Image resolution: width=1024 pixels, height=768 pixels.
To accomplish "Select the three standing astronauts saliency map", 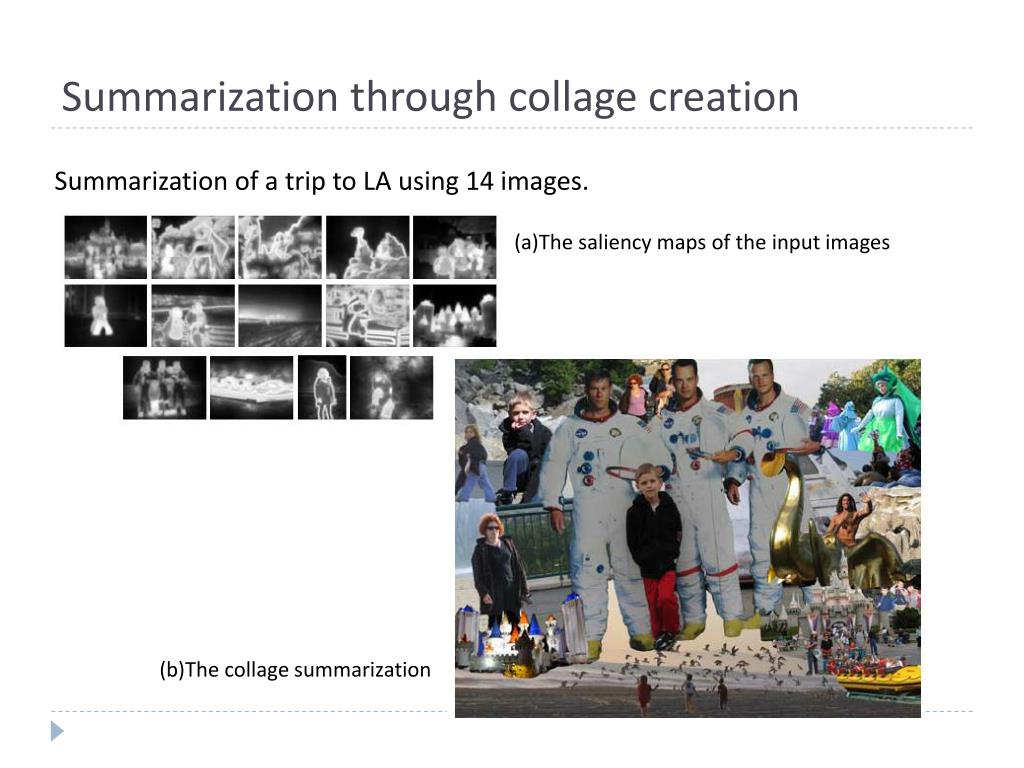I will (x=165, y=387).
